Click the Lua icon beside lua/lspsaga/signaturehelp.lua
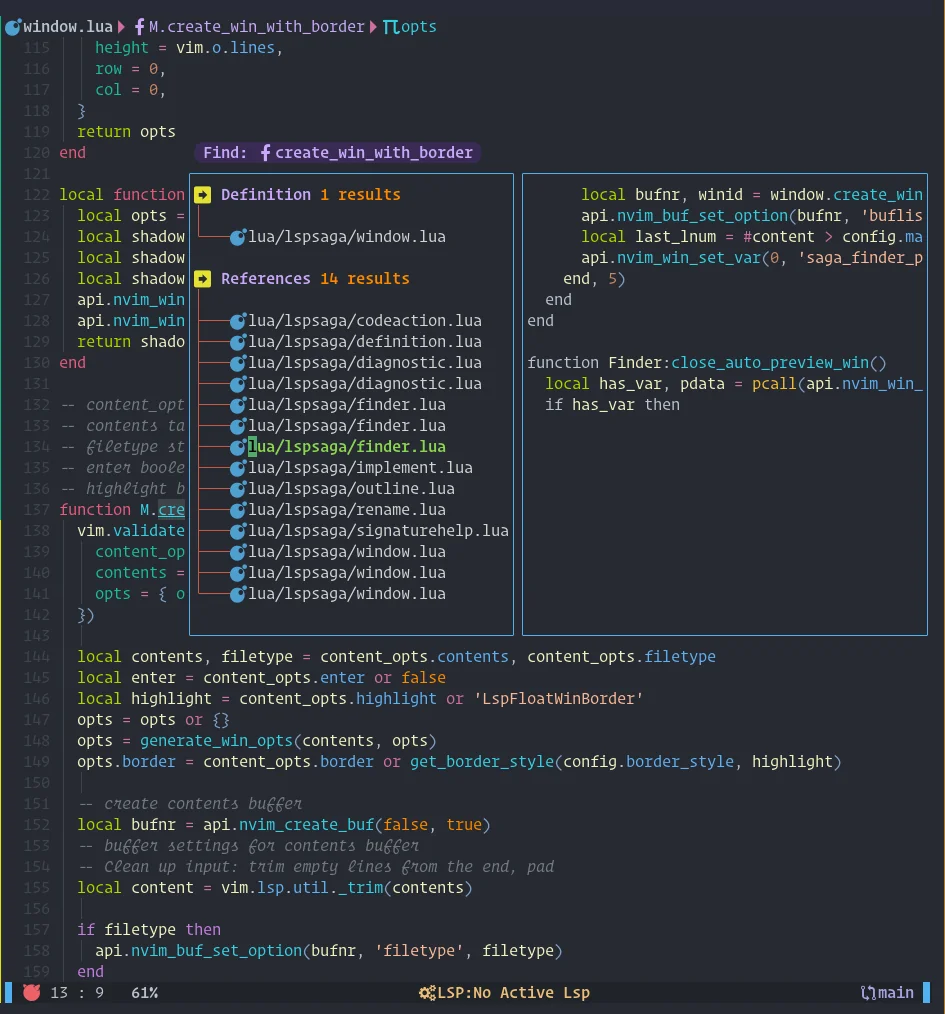Screen dimensions: 945x1014 (x=237, y=530)
